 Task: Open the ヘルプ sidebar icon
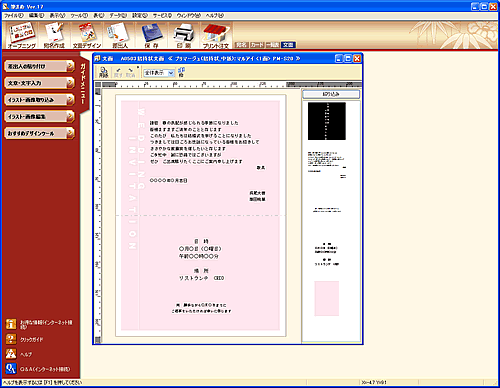click(x=11, y=354)
